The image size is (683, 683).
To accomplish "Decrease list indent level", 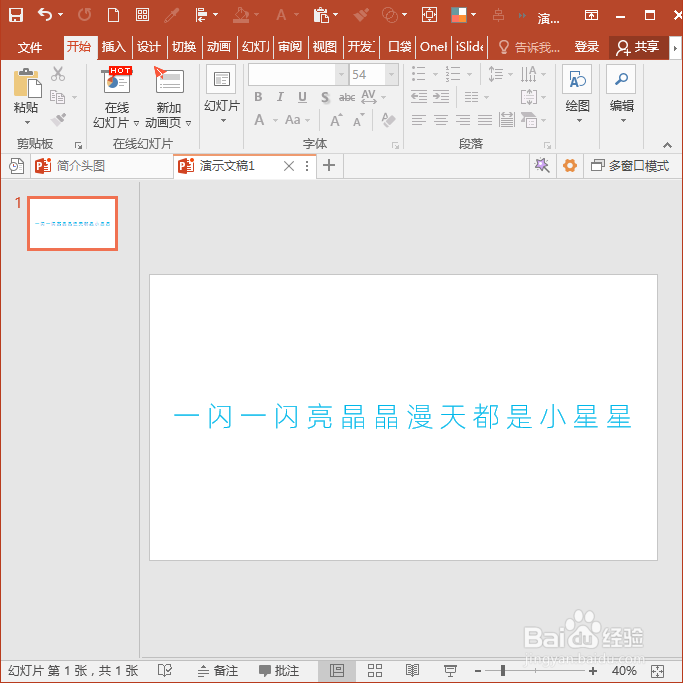I will tap(419, 97).
